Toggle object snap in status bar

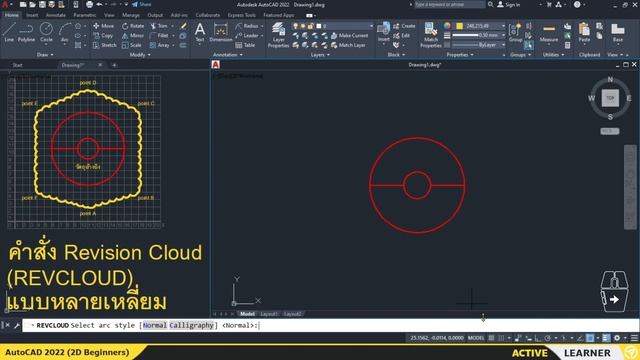[x=590, y=338]
